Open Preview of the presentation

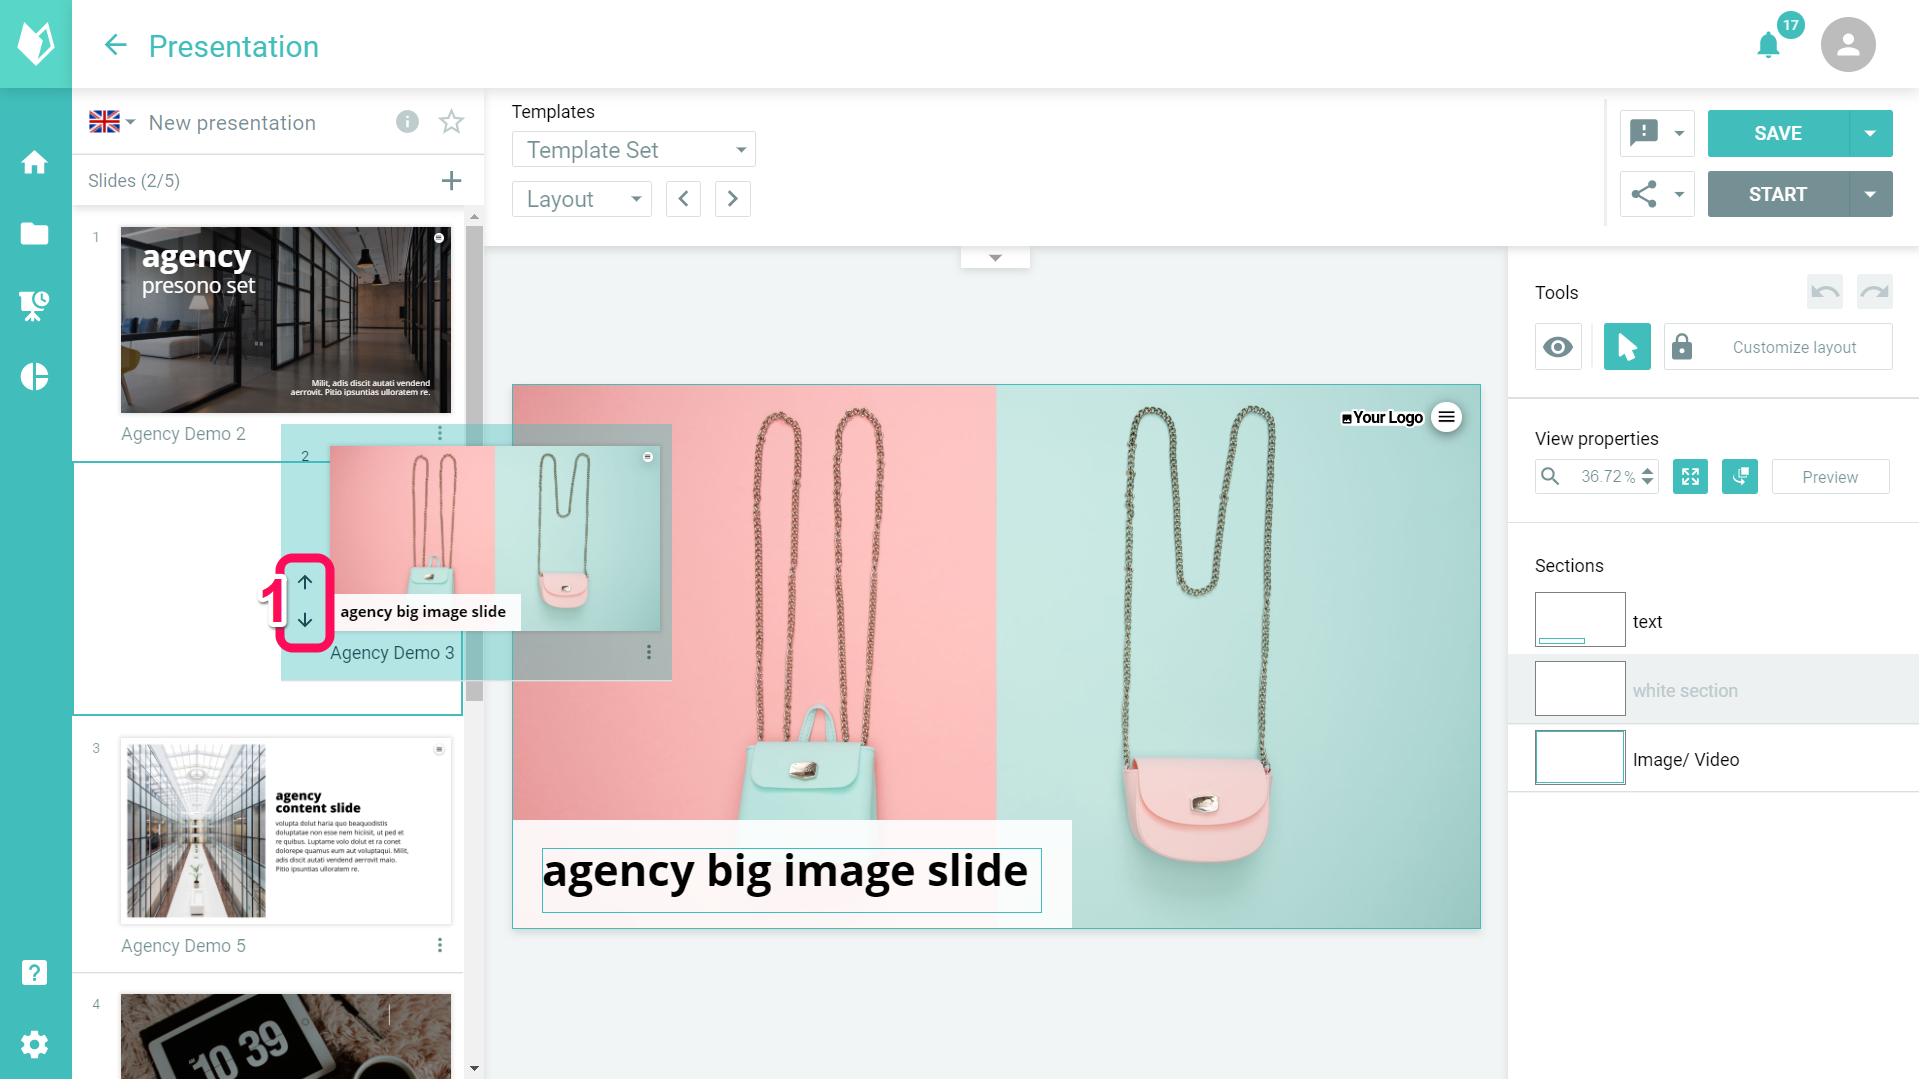click(1830, 476)
